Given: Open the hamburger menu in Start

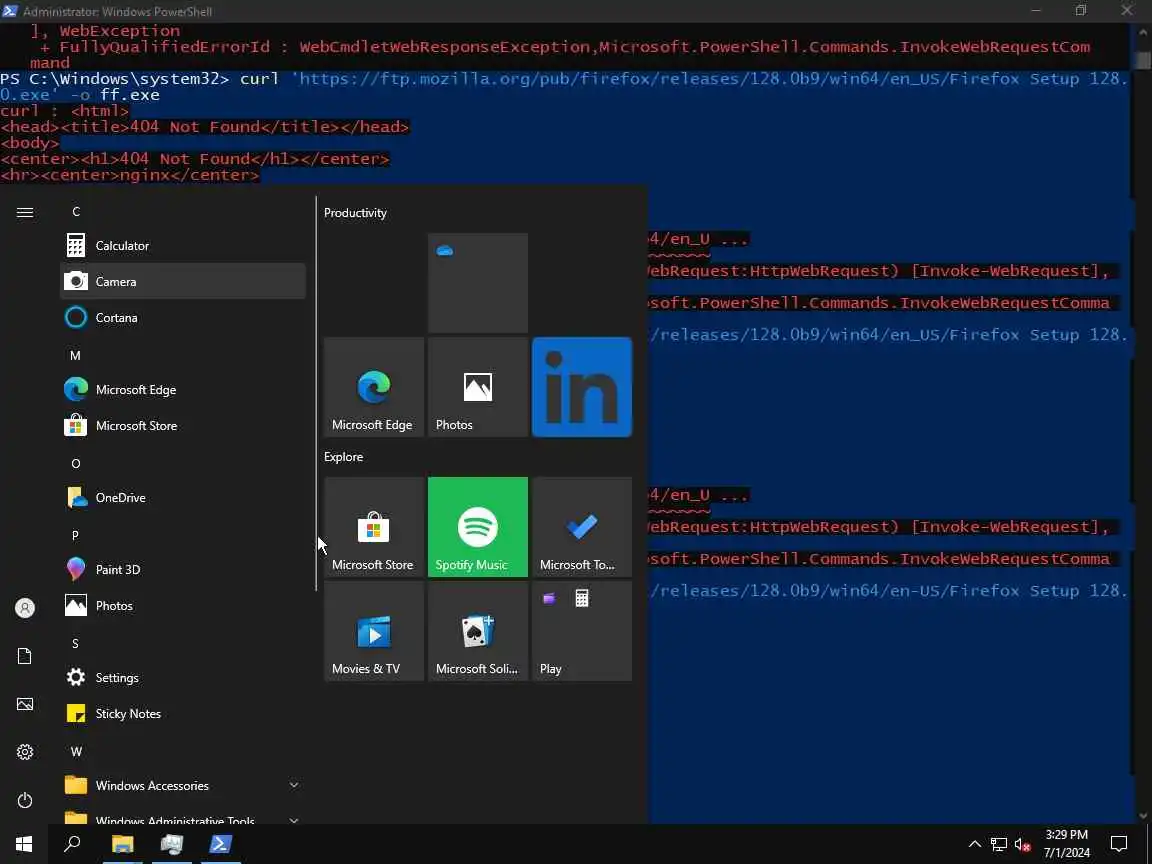Looking at the screenshot, I should point(25,212).
